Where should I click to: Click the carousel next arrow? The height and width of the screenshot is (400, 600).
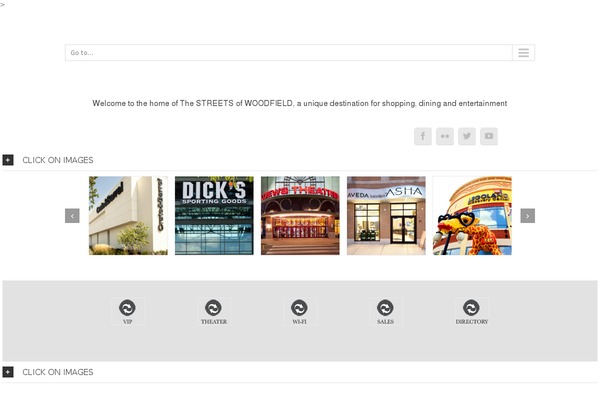pyautogui.click(x=528, y=216)
